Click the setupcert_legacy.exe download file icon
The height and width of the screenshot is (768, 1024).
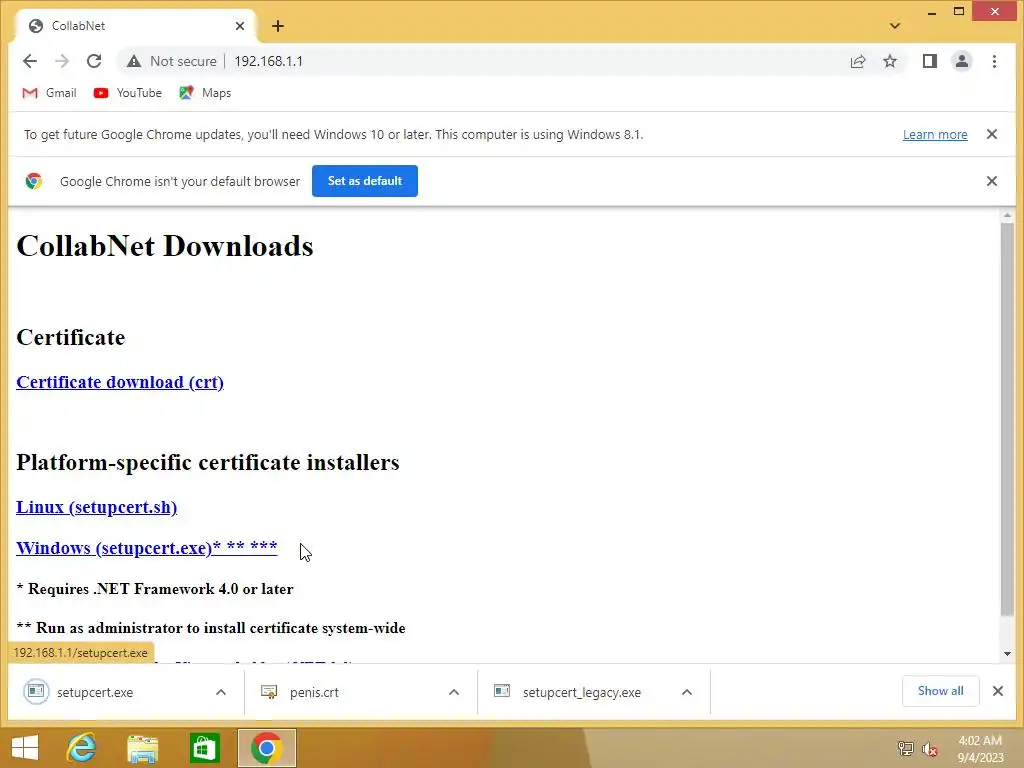502,691
